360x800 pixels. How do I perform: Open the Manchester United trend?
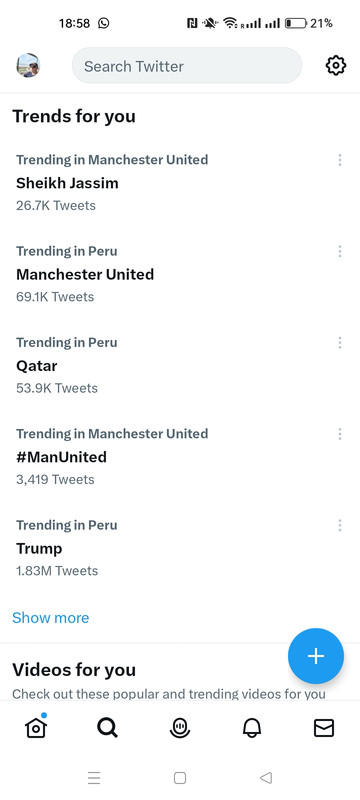(85, 274)
